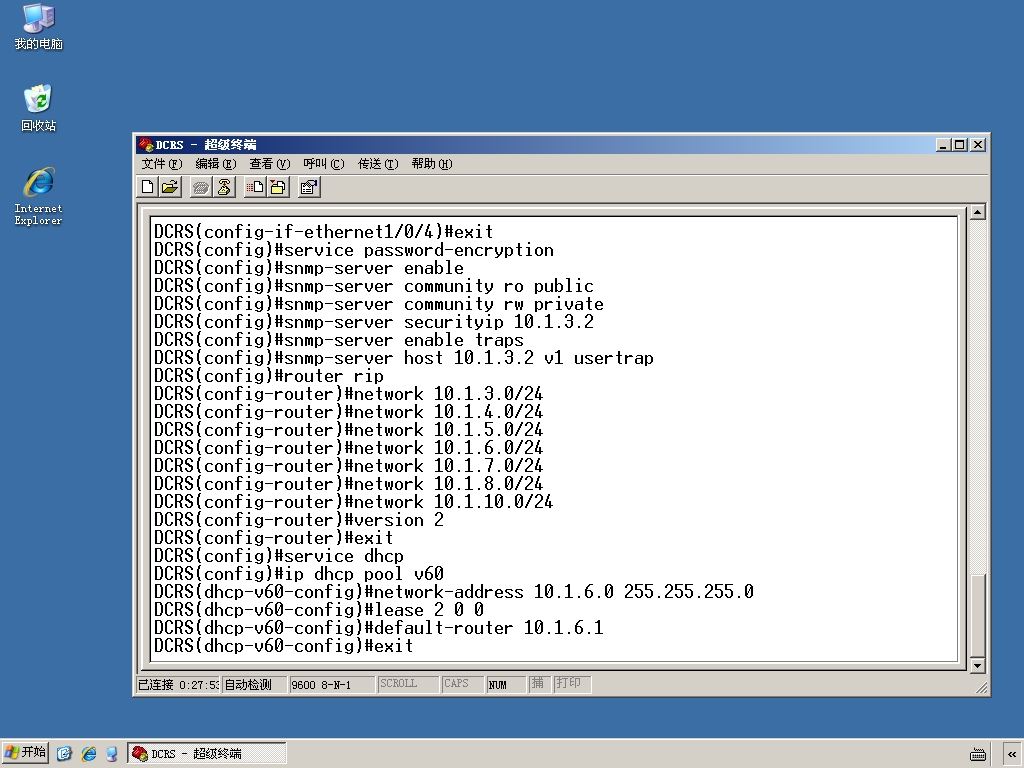1024x768 pixels.
Task: Click the SCROLL status indicator
Action: [x=408, y=684]
